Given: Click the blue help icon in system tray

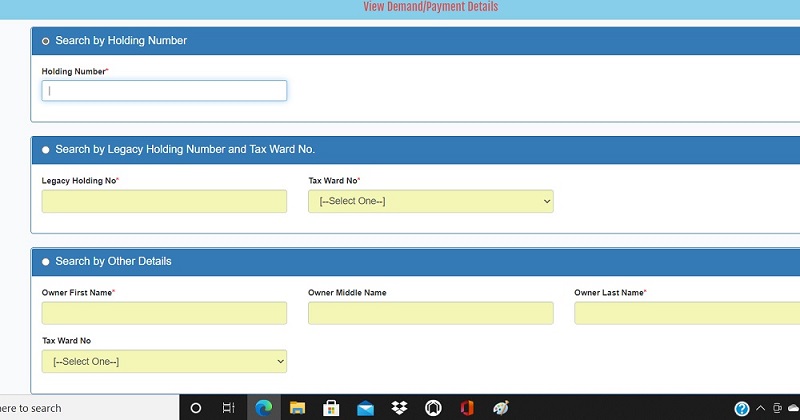Looking at the screenshot, I should (x=741, y=408).
